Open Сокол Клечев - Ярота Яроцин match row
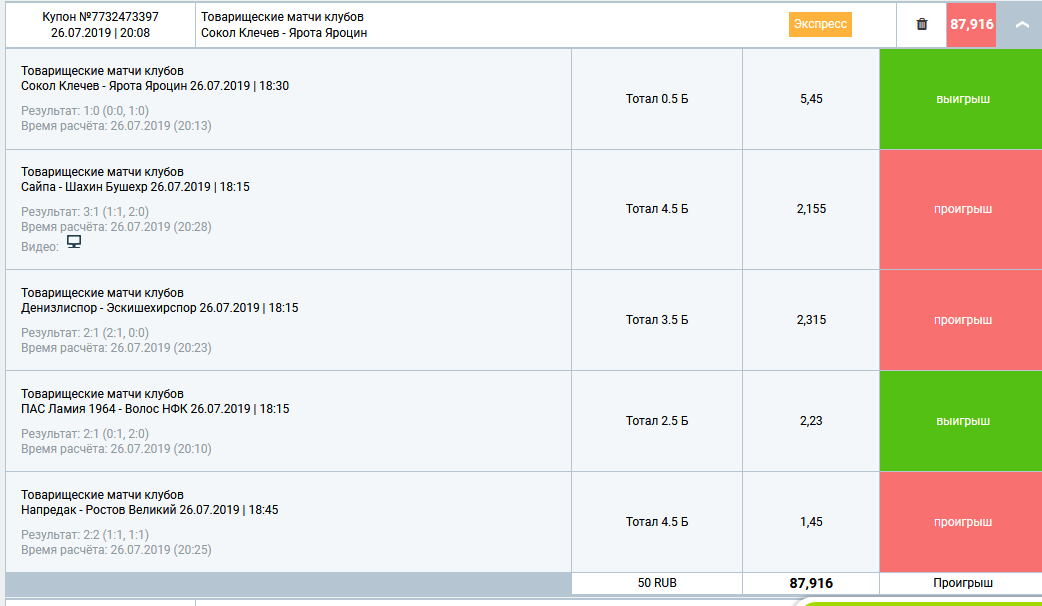 pyautogui.click(x=155, y=86)
